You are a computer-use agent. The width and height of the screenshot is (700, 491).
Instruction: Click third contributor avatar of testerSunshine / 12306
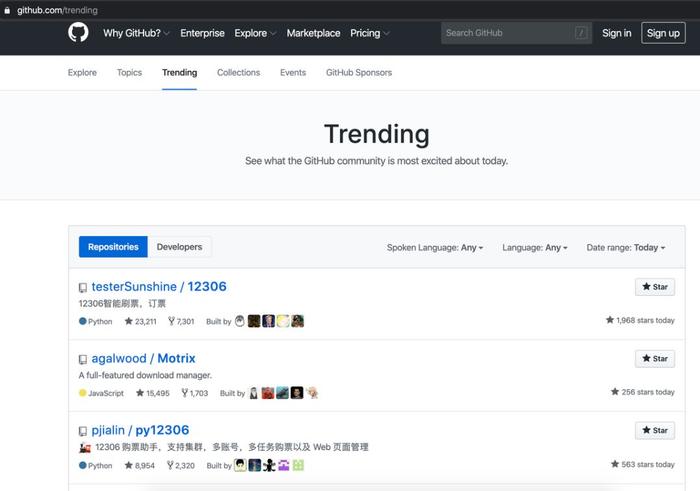click(268, 321)
